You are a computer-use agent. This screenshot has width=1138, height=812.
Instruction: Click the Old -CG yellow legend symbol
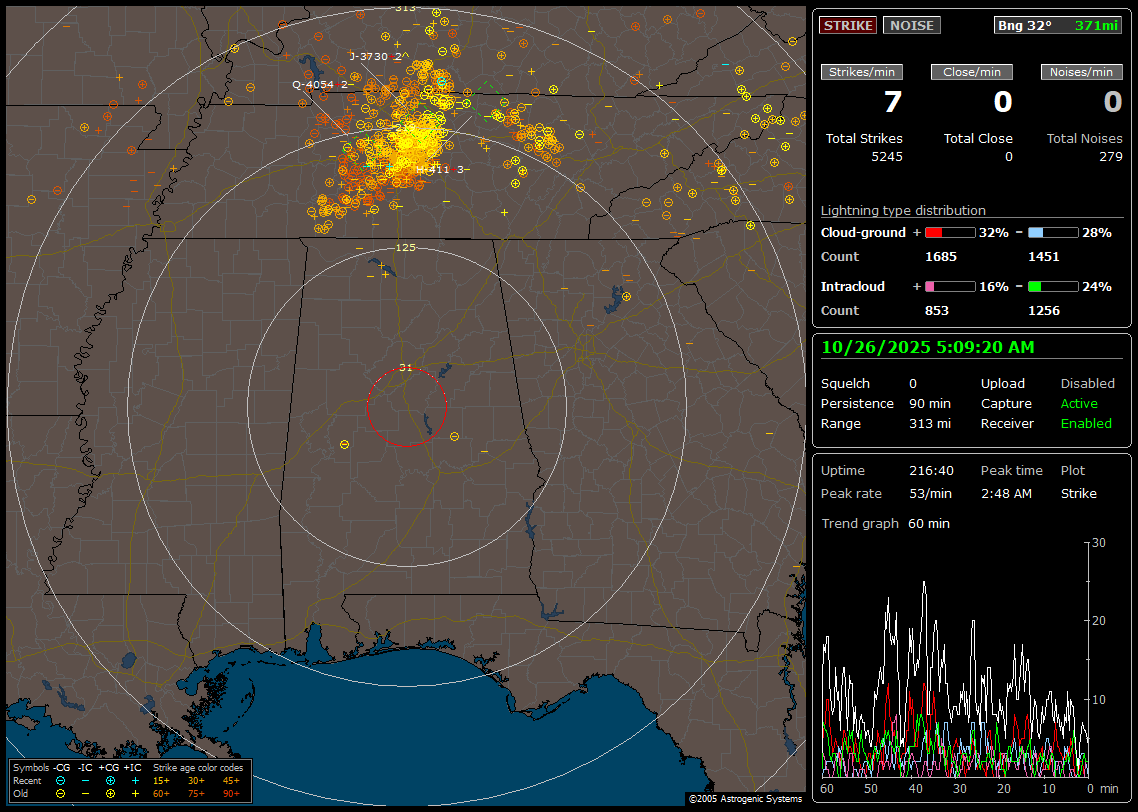click(61, 793)
